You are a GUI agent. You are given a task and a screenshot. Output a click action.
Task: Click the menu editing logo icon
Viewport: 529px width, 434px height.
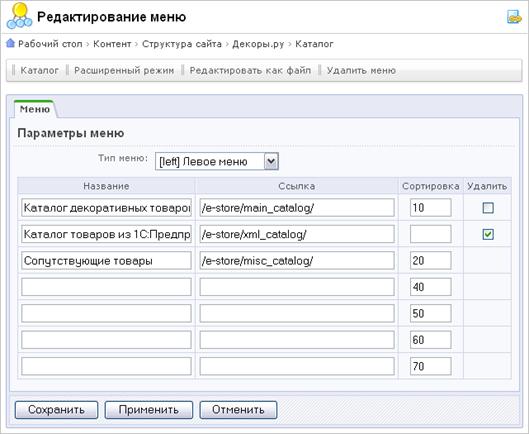(19, 16)
